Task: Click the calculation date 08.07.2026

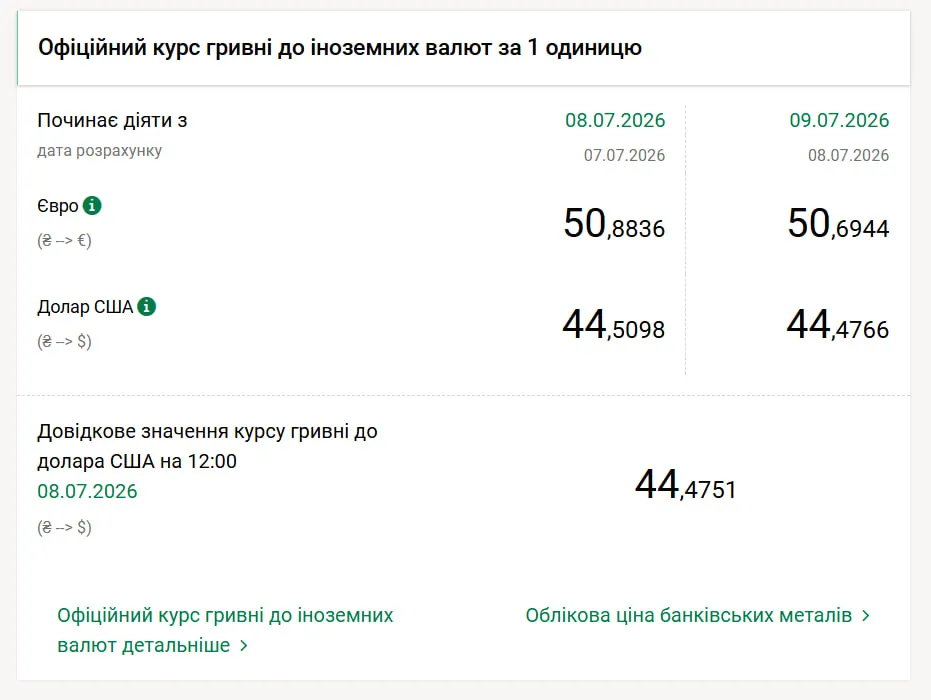Action: 848,156
